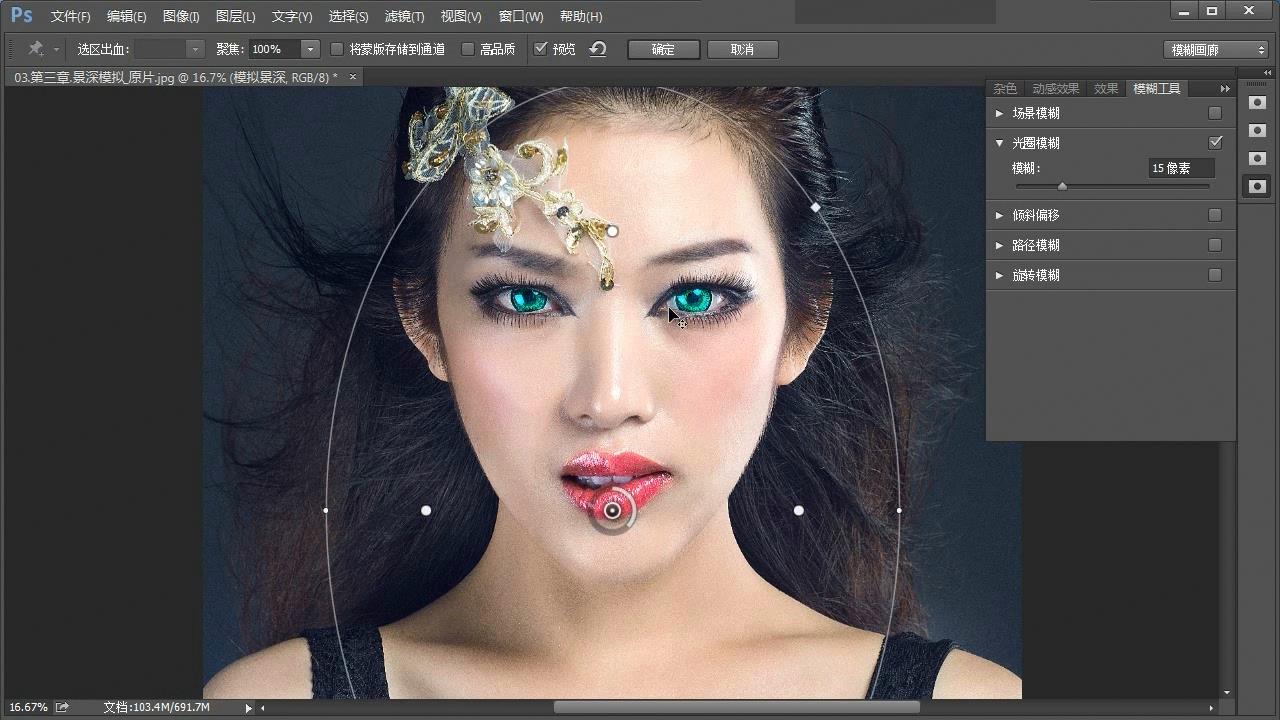Click the vertical scrollbar down arrow
Image resolution: width=1280 pixels, height=720 pixels.
pyautogui.click(x=1227, y=692)
